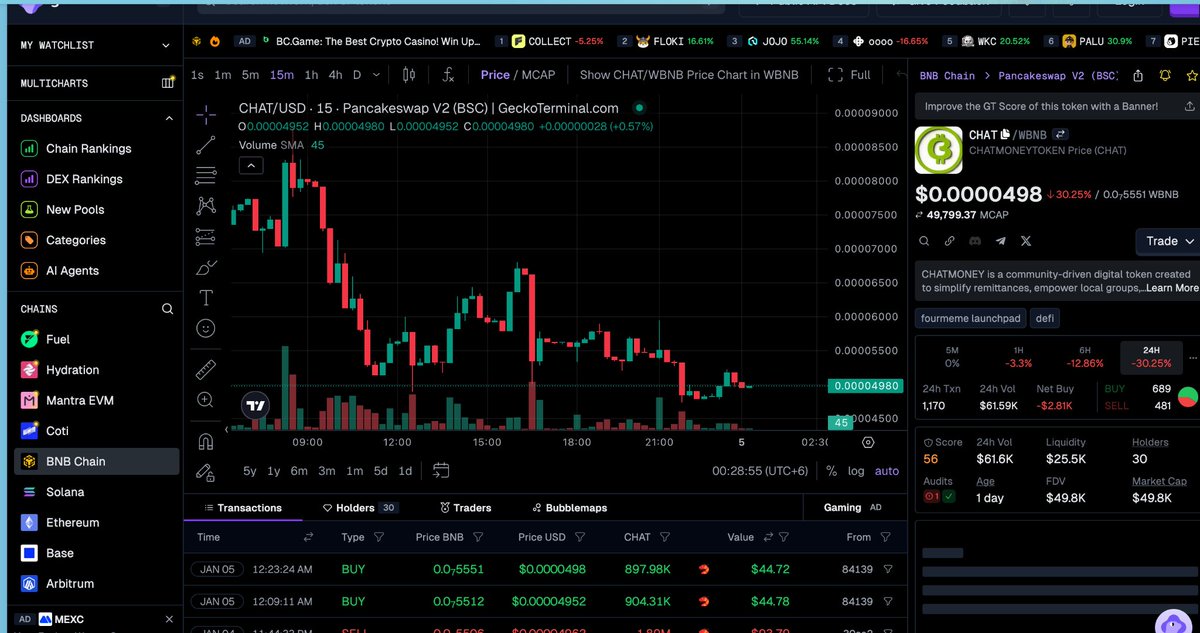This screenshot has width=1200, height=633.
Task: Show CHAT/WBNB Price Chart in WBNB
Action: [x=689, y=75]
